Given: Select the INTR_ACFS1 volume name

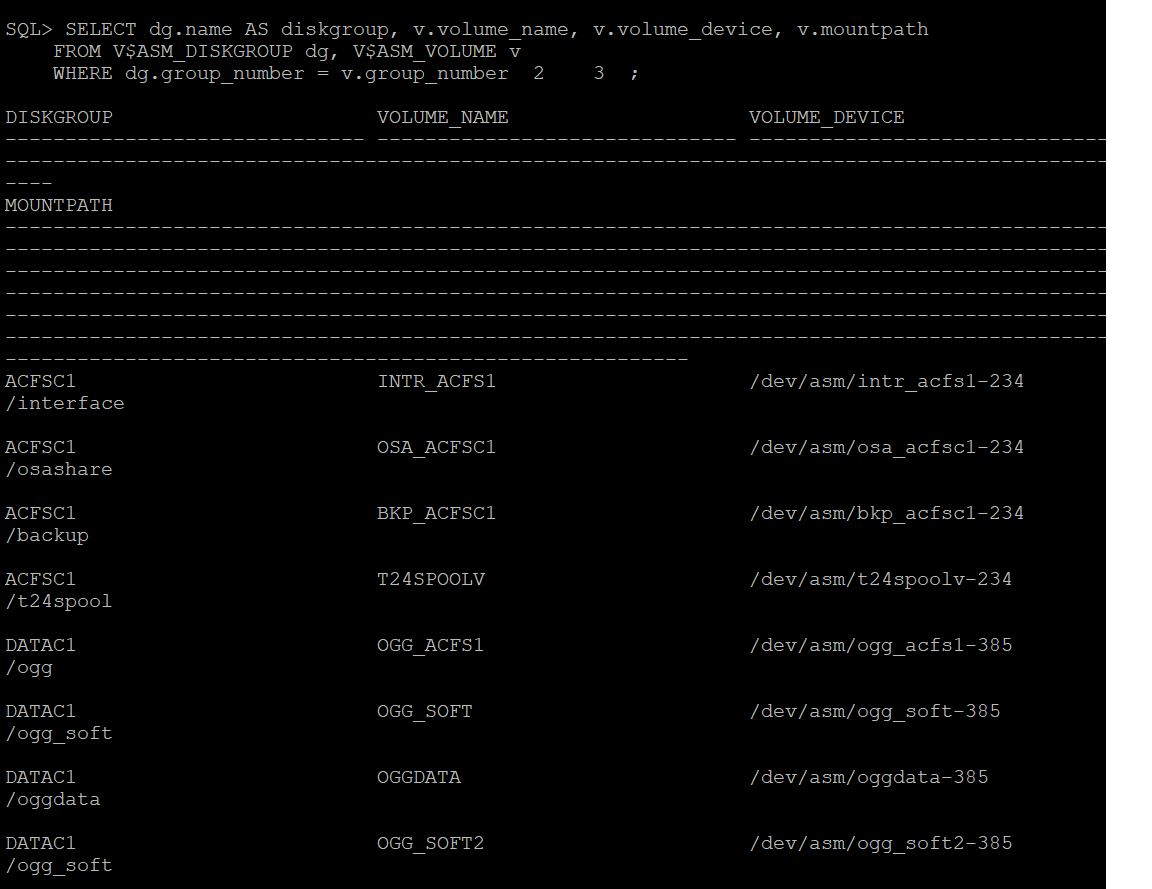Looking at the screenshot, I should pos(436,381).
